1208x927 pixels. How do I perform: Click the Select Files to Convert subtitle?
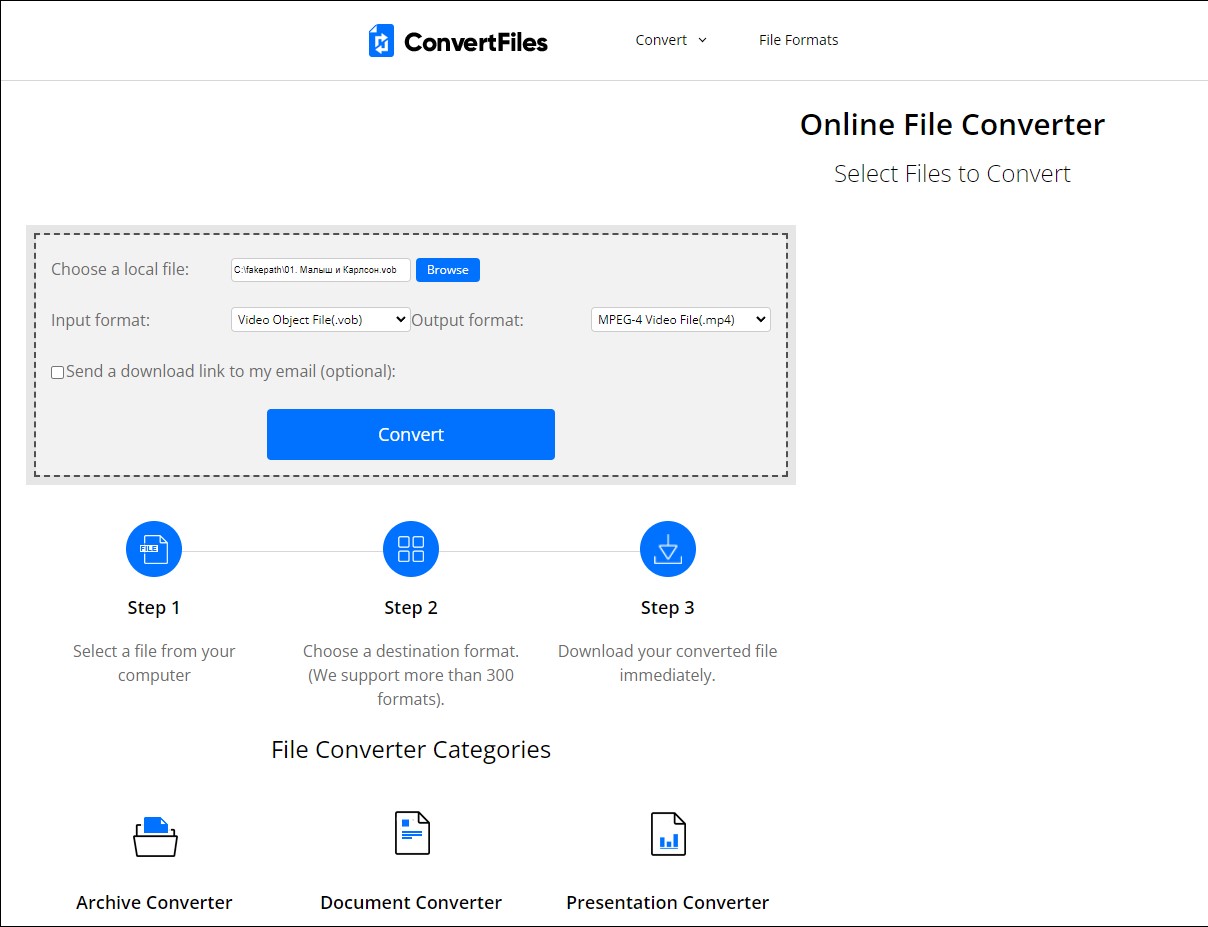click(953, 174)
